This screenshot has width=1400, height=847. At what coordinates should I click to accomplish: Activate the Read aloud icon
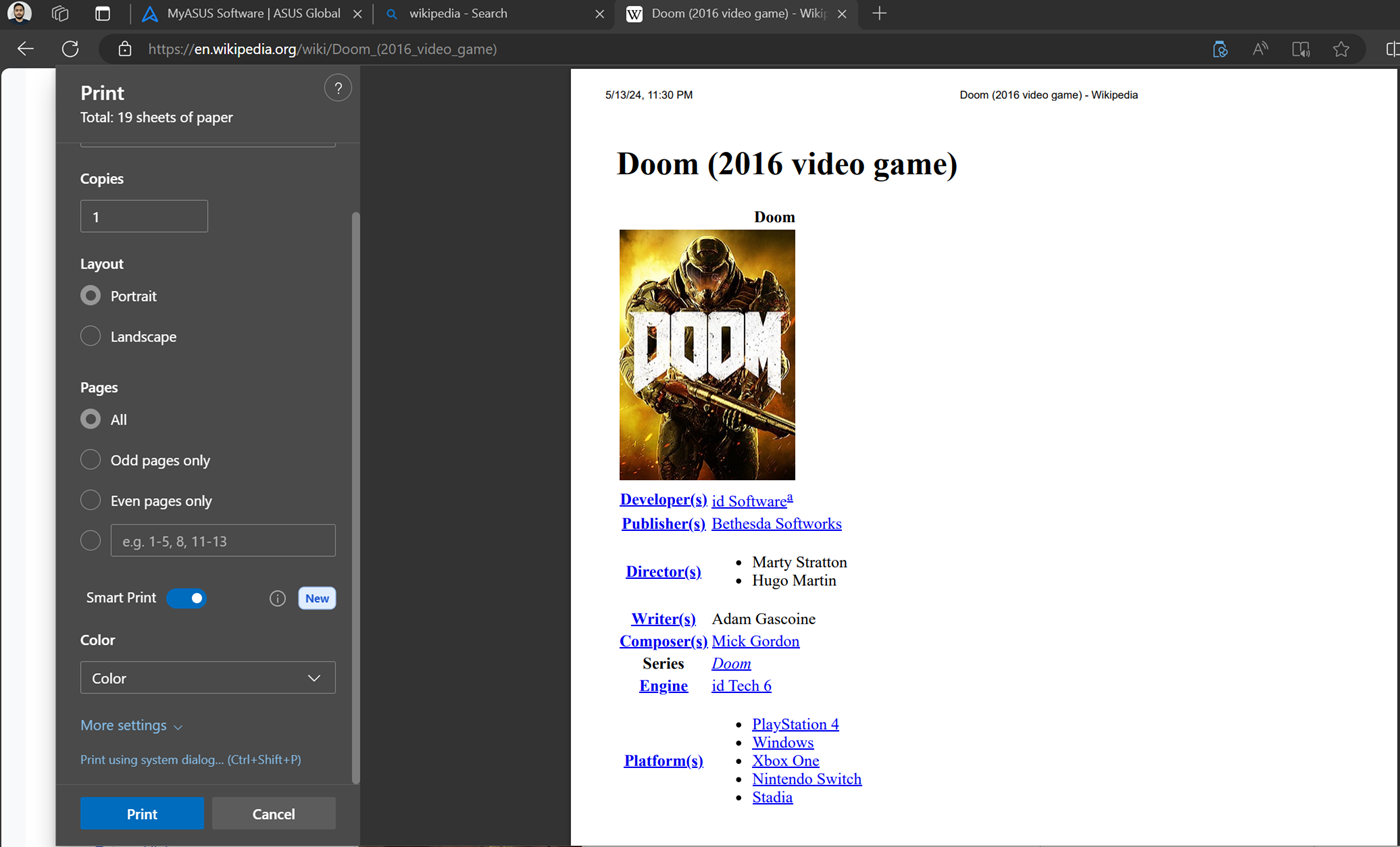[x=1260, y=48]
